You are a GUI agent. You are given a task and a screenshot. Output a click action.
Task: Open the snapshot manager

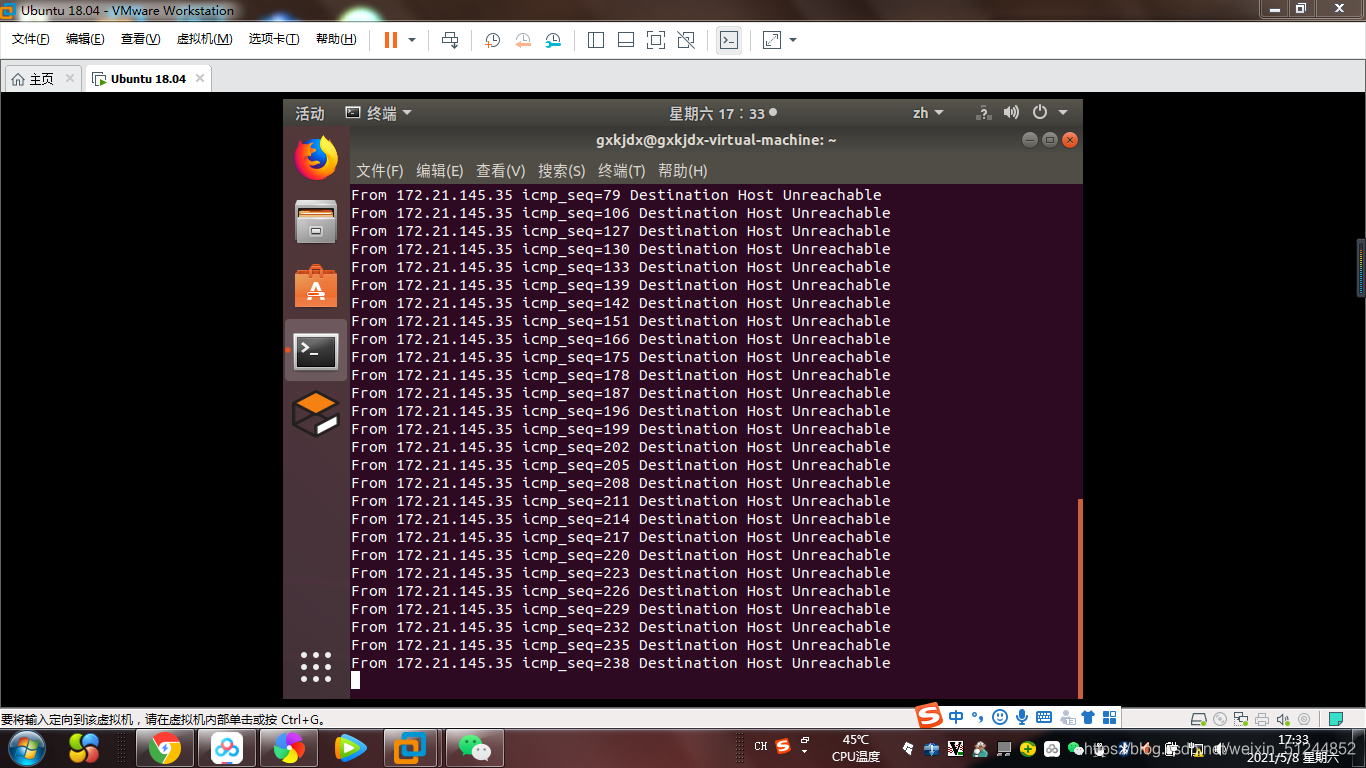click(x=553, y=40)
